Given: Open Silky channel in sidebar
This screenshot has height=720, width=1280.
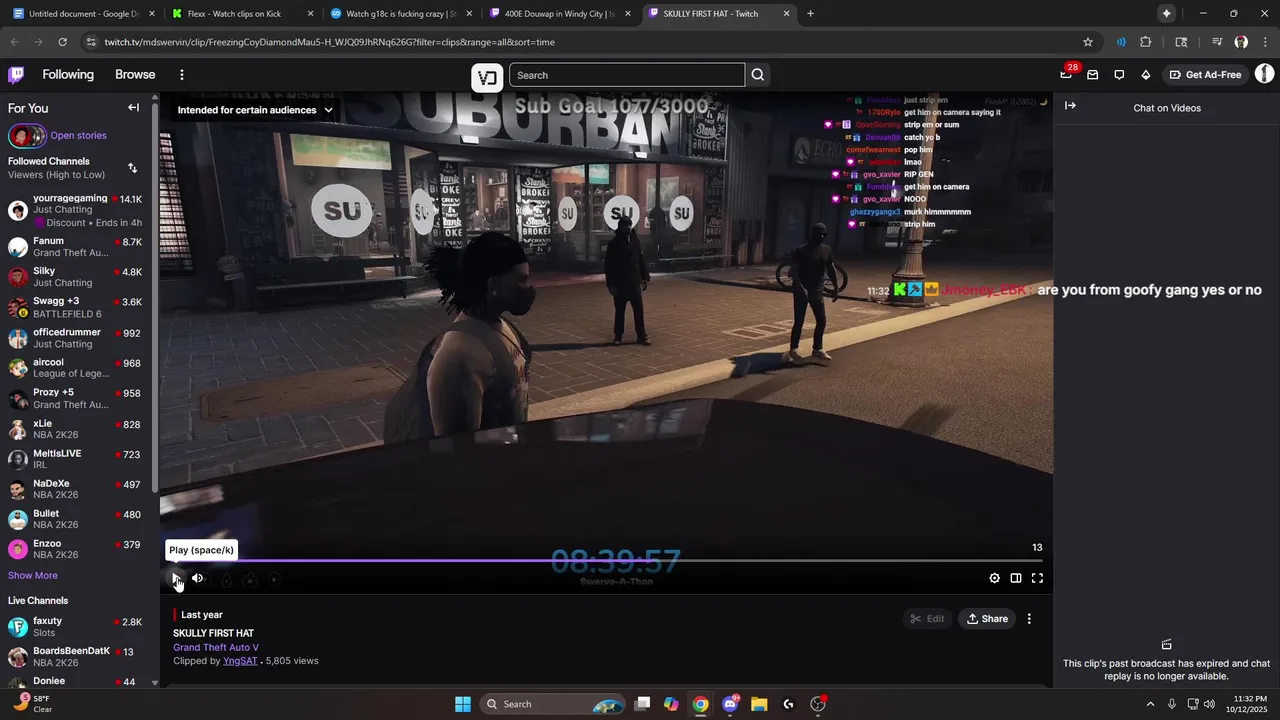Looking at the screenshot, I should tap(75, 277).
